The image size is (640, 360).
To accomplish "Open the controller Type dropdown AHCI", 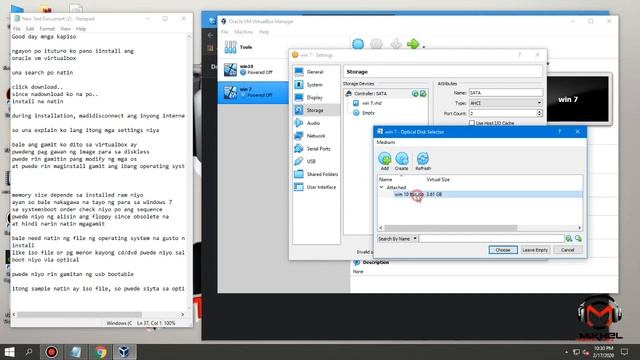I will (505, 103).
